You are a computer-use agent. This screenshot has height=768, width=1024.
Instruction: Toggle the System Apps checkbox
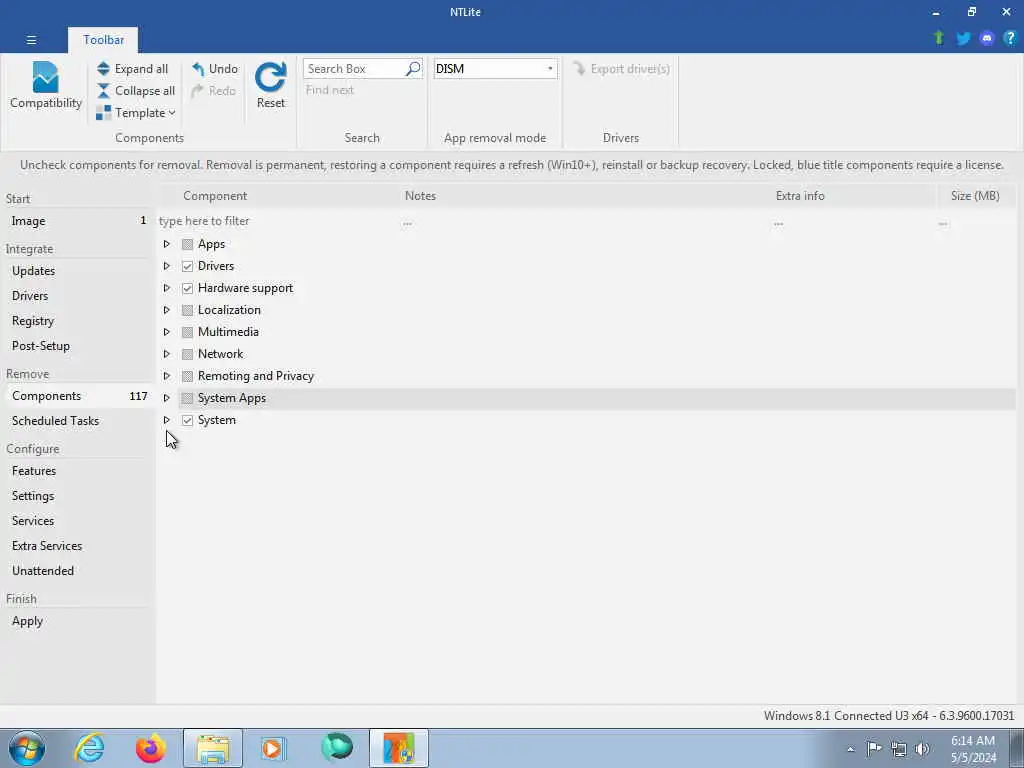pyautogui.click(x=187, y=398)
